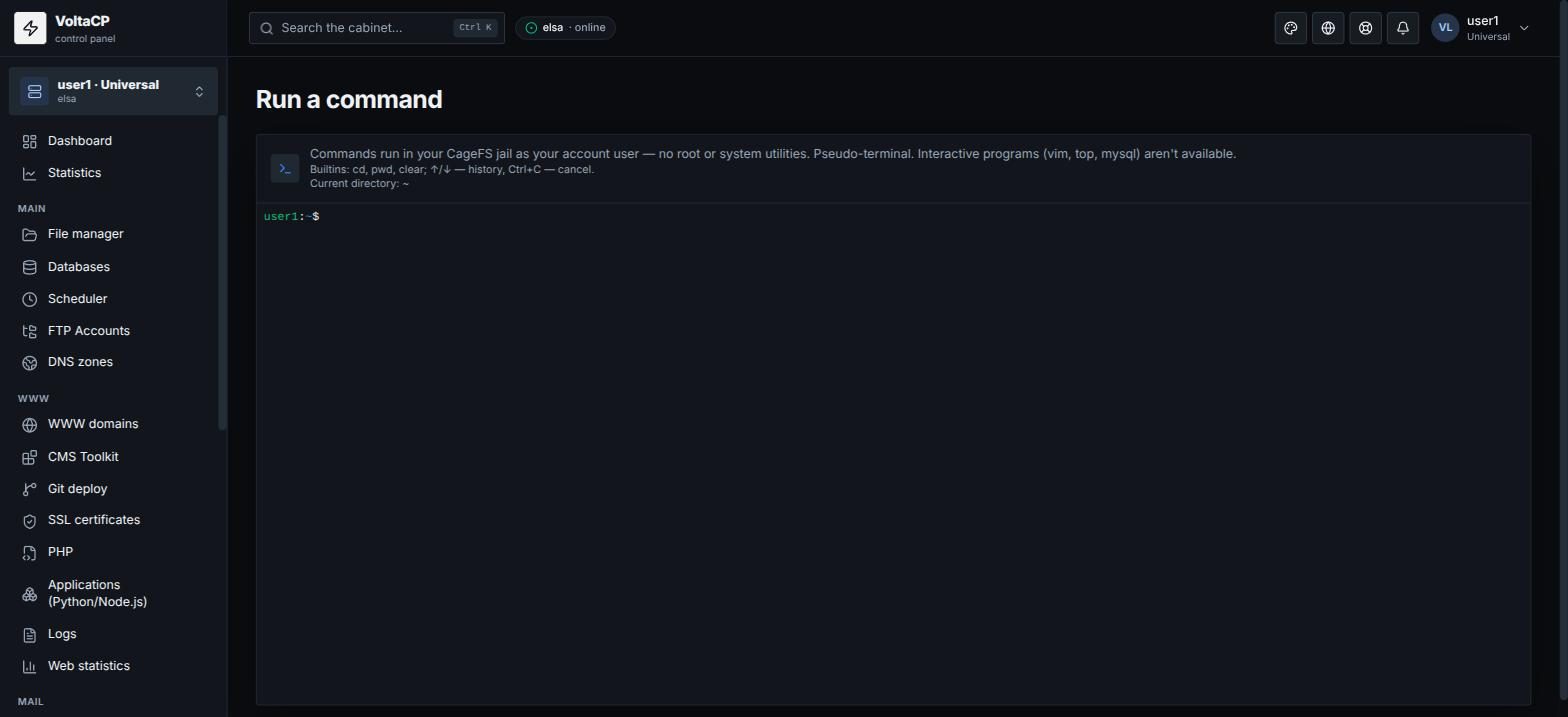This screenshot has height=717, width=1568.
Task: Click the Git deploy branch icon
Action: click(x=29, y=489)
